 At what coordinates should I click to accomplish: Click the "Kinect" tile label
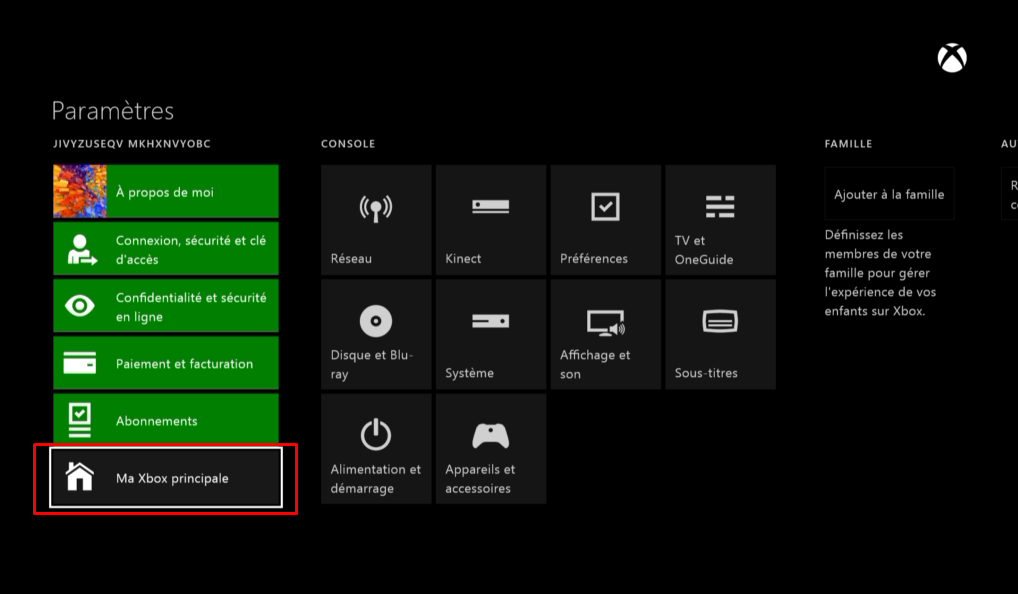pos(464,258)
